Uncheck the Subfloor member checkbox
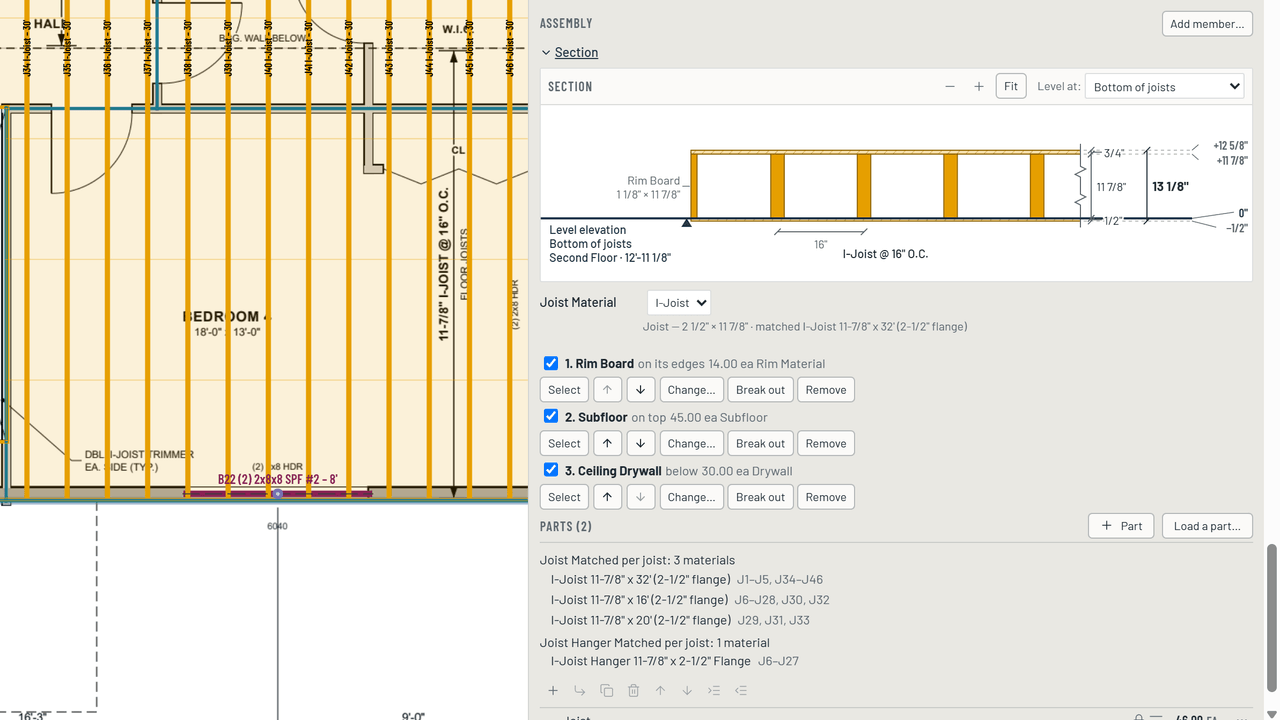This screenshot has width=1280, height=720. [x=551, y=416]
